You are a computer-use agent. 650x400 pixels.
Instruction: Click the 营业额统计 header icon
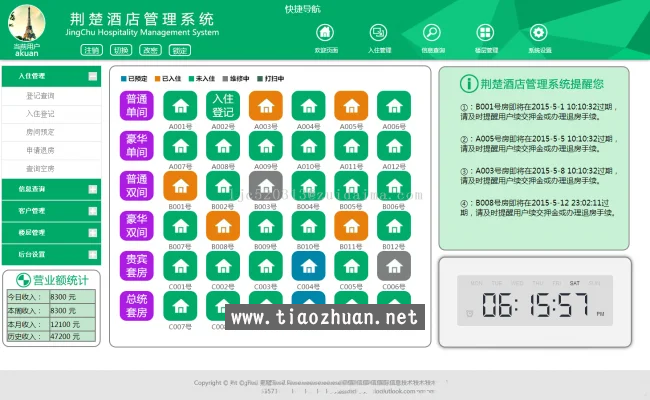pos(23,280)
